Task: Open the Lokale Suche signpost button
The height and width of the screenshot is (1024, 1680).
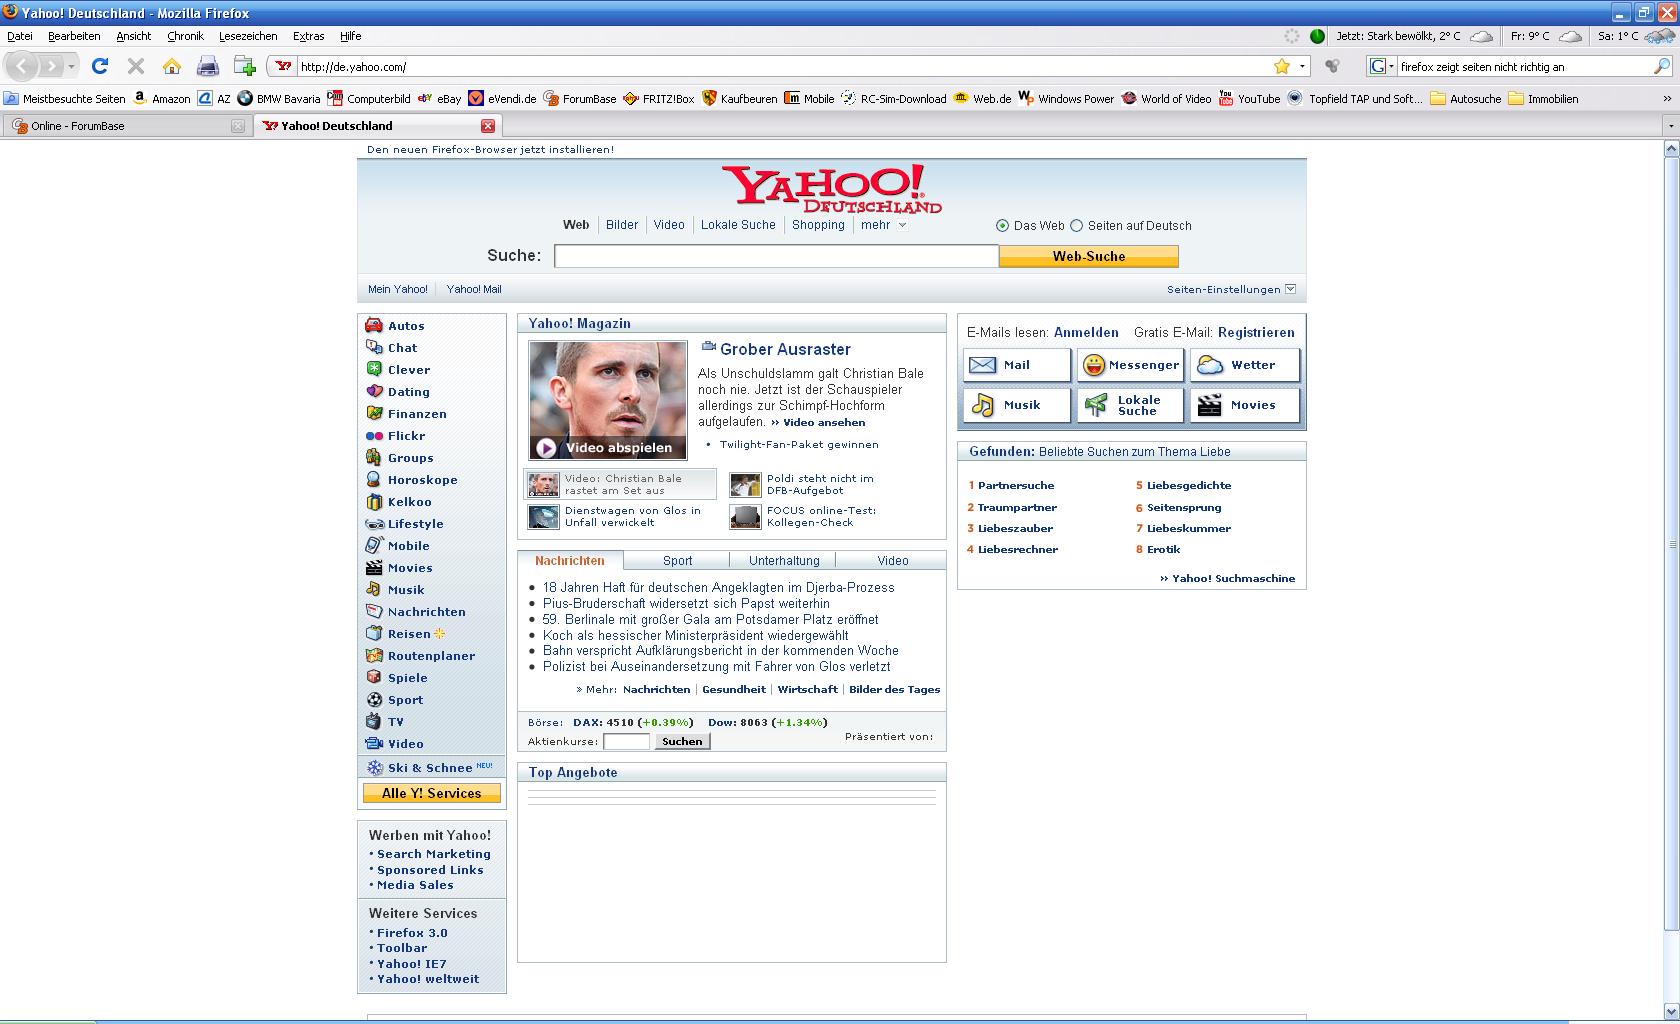Action: click(x=1131, y=405)
